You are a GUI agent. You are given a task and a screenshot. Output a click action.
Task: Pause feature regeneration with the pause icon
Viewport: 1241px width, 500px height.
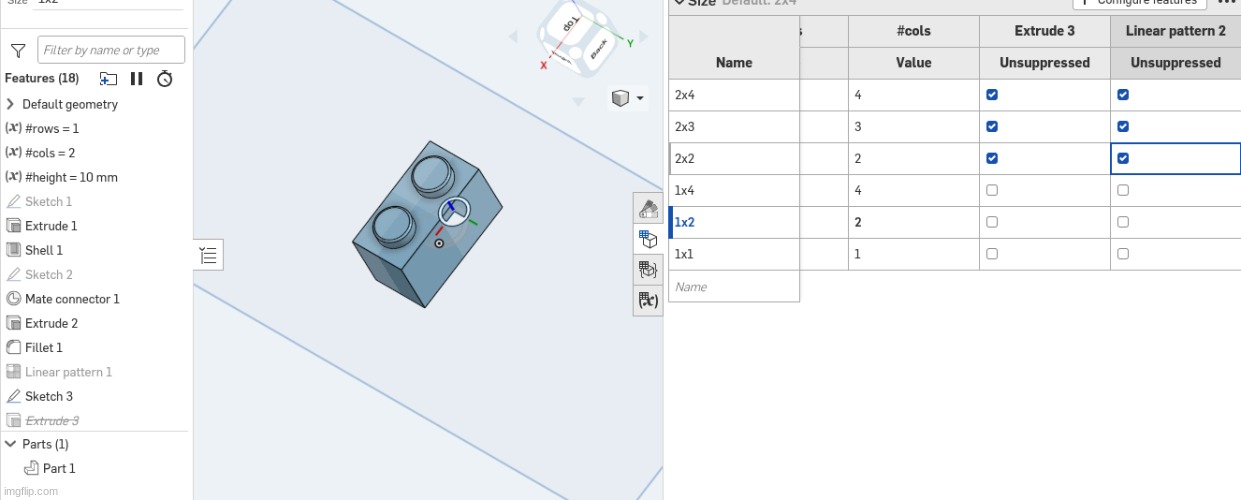pos(137,79)
